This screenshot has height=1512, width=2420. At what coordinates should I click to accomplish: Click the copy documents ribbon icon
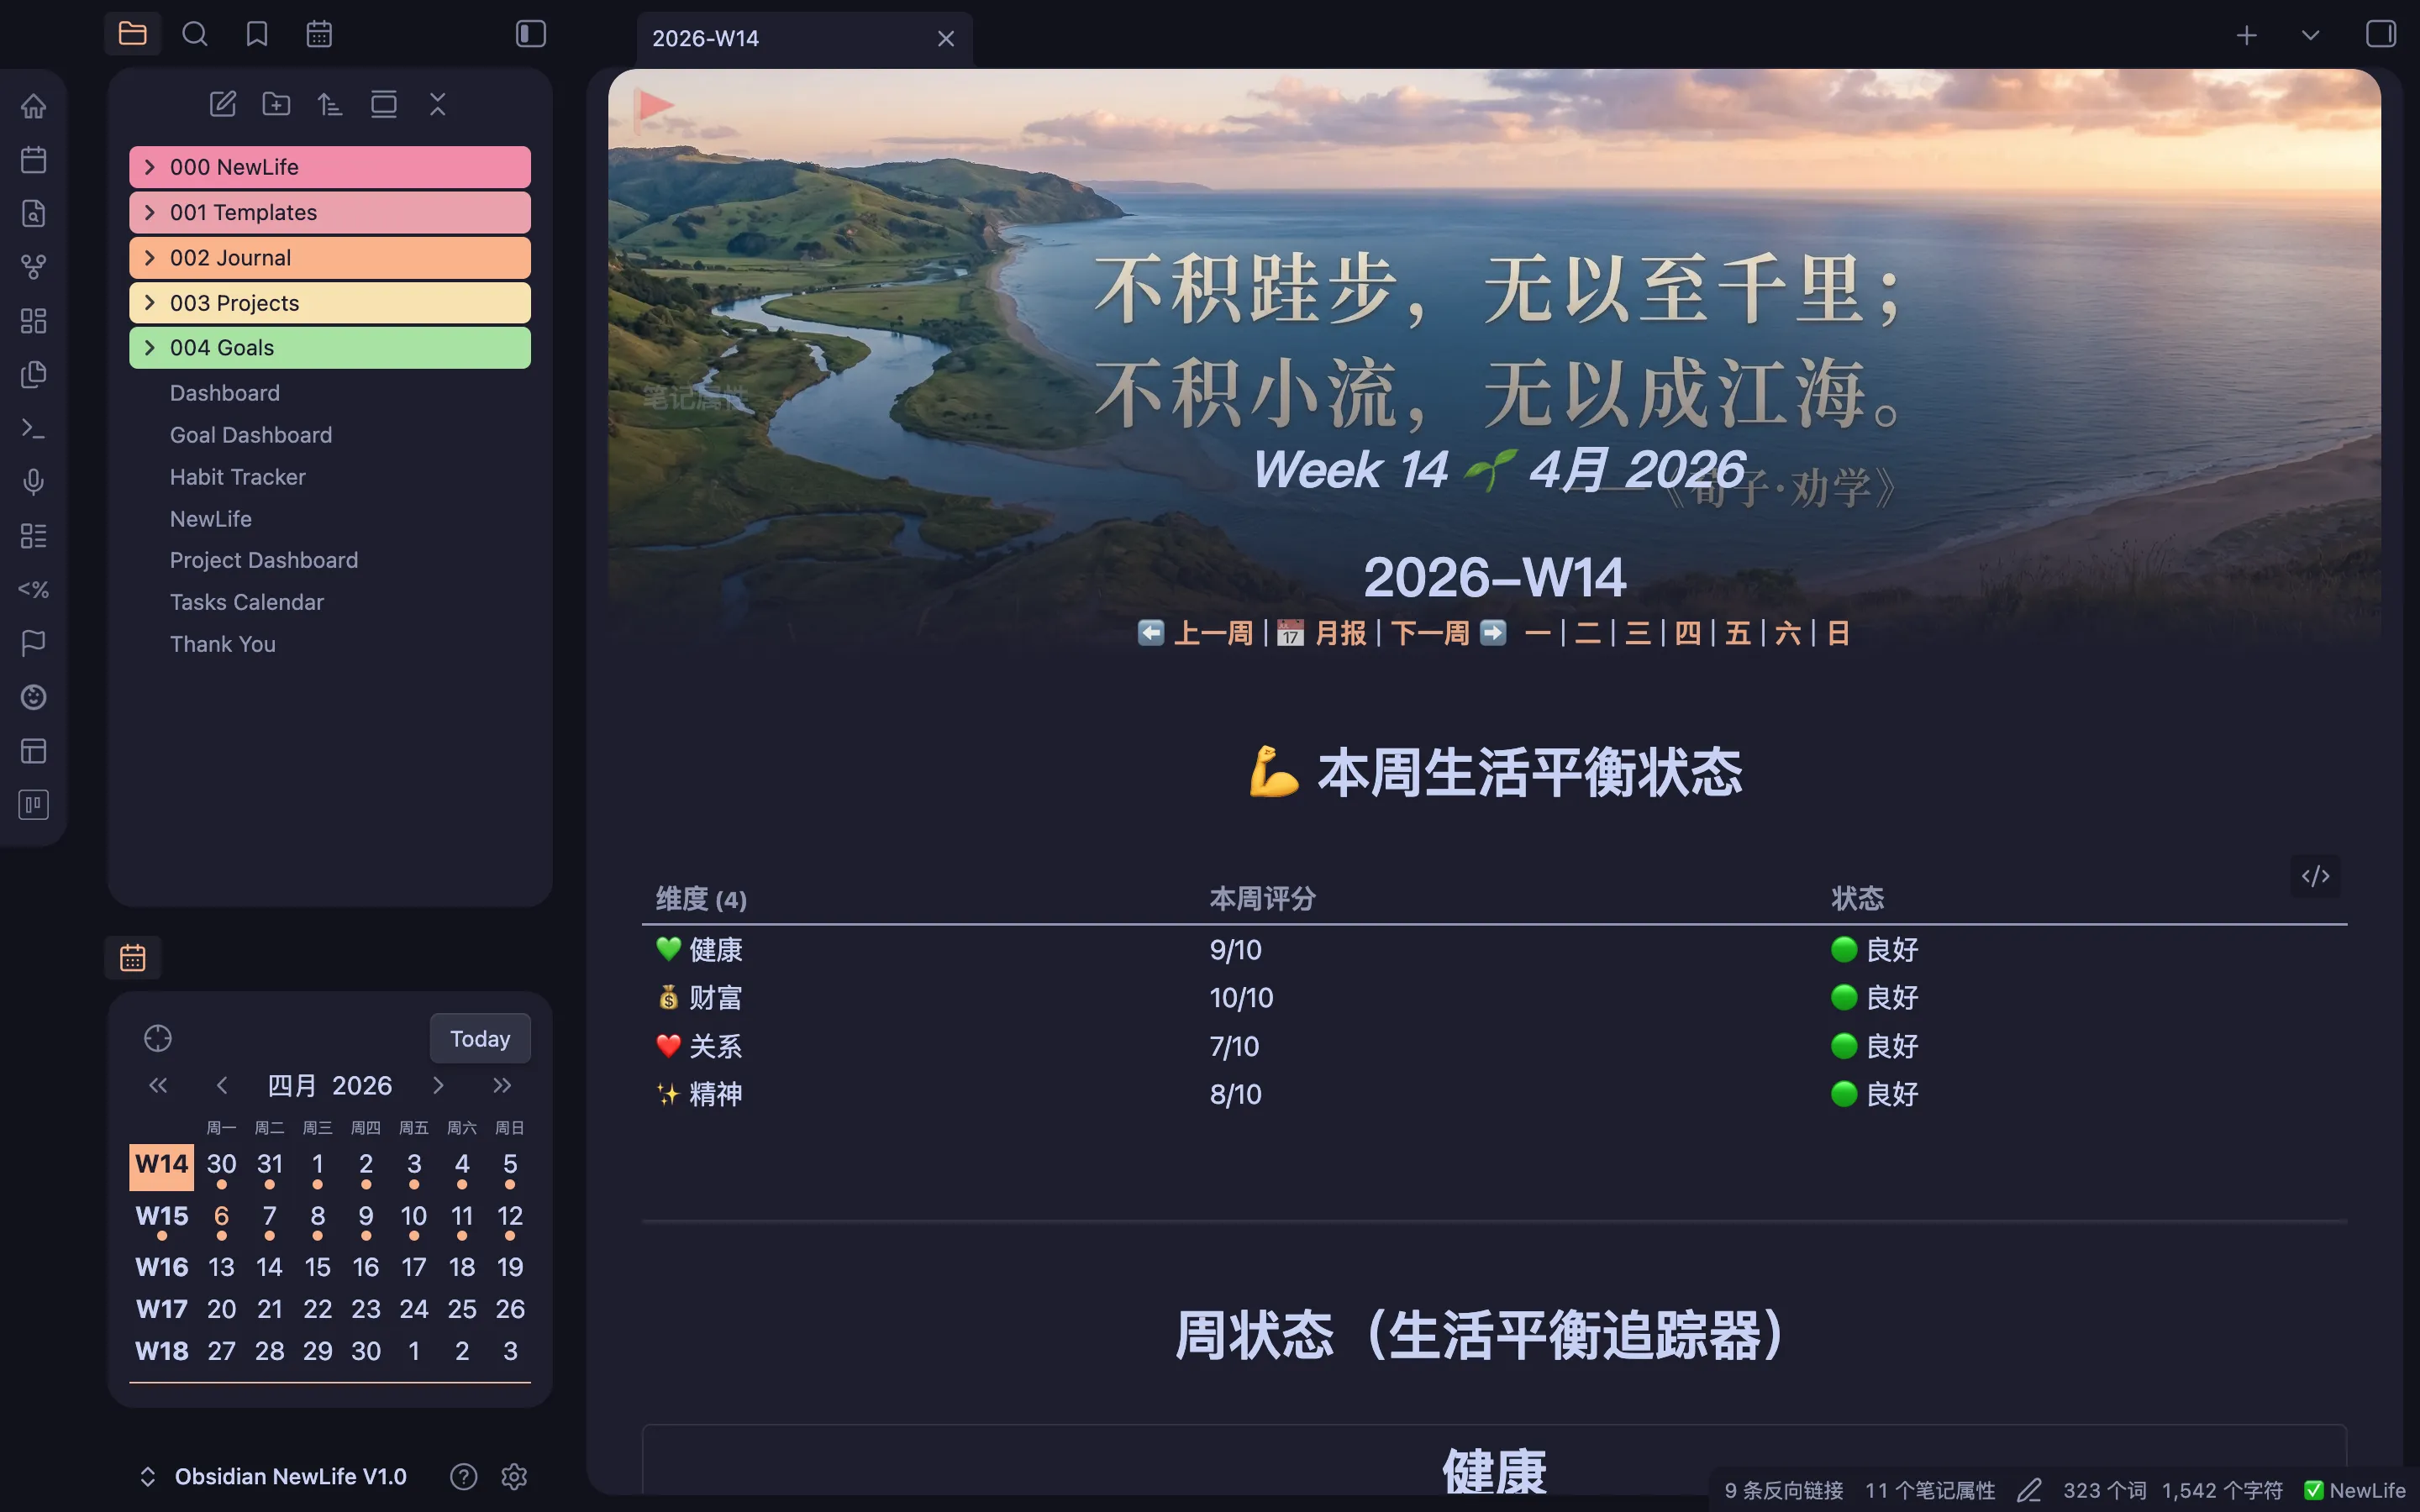pyautogui.click(x=34, y=374)
